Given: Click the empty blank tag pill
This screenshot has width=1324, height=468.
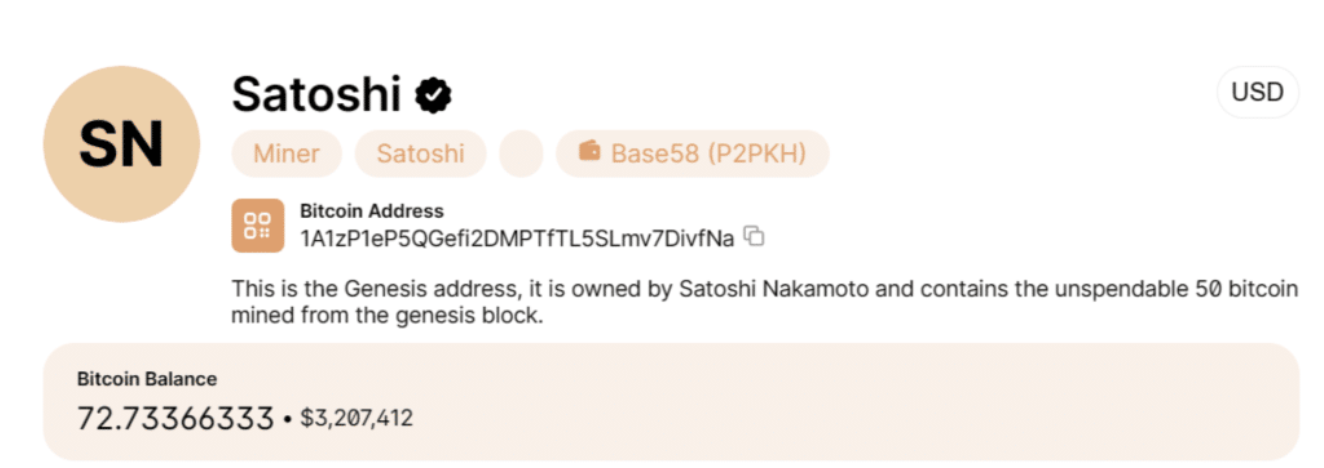Looking at the screenshot, I should pos(520,154).
